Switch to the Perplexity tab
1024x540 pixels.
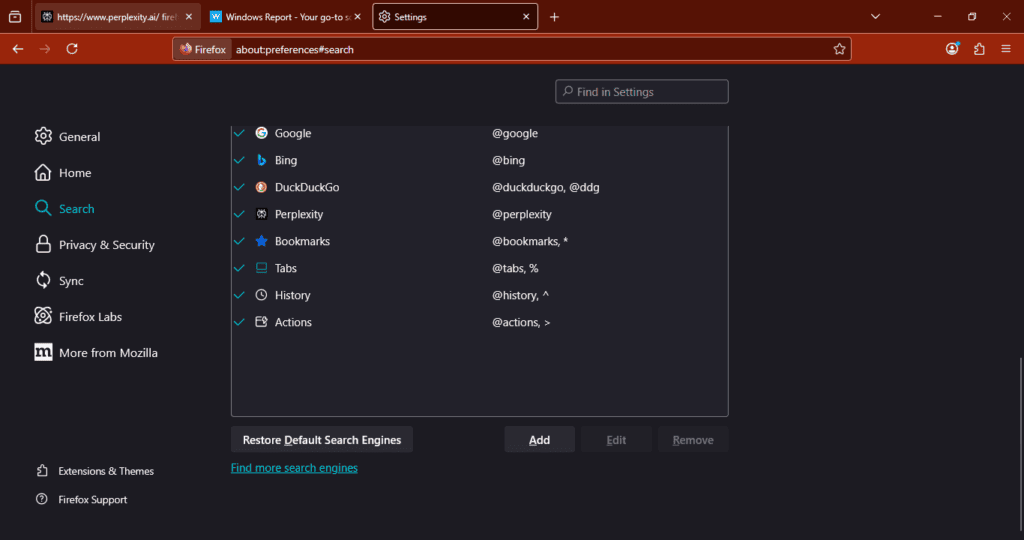coord(118,17)
